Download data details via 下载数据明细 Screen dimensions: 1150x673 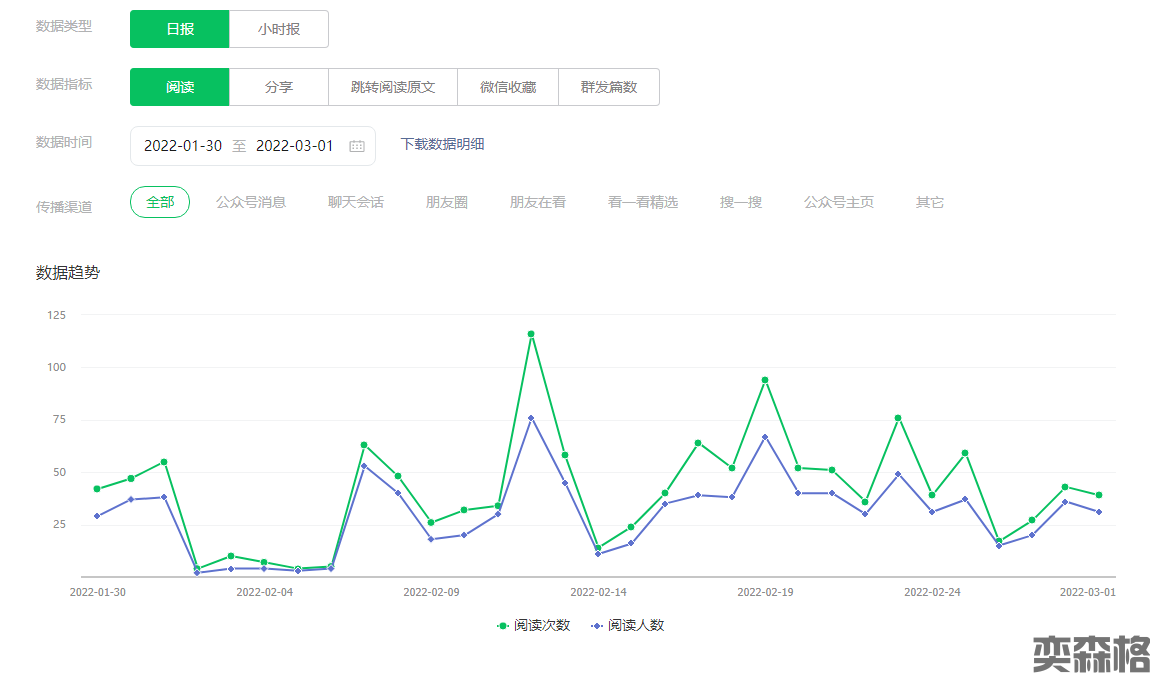442,144
